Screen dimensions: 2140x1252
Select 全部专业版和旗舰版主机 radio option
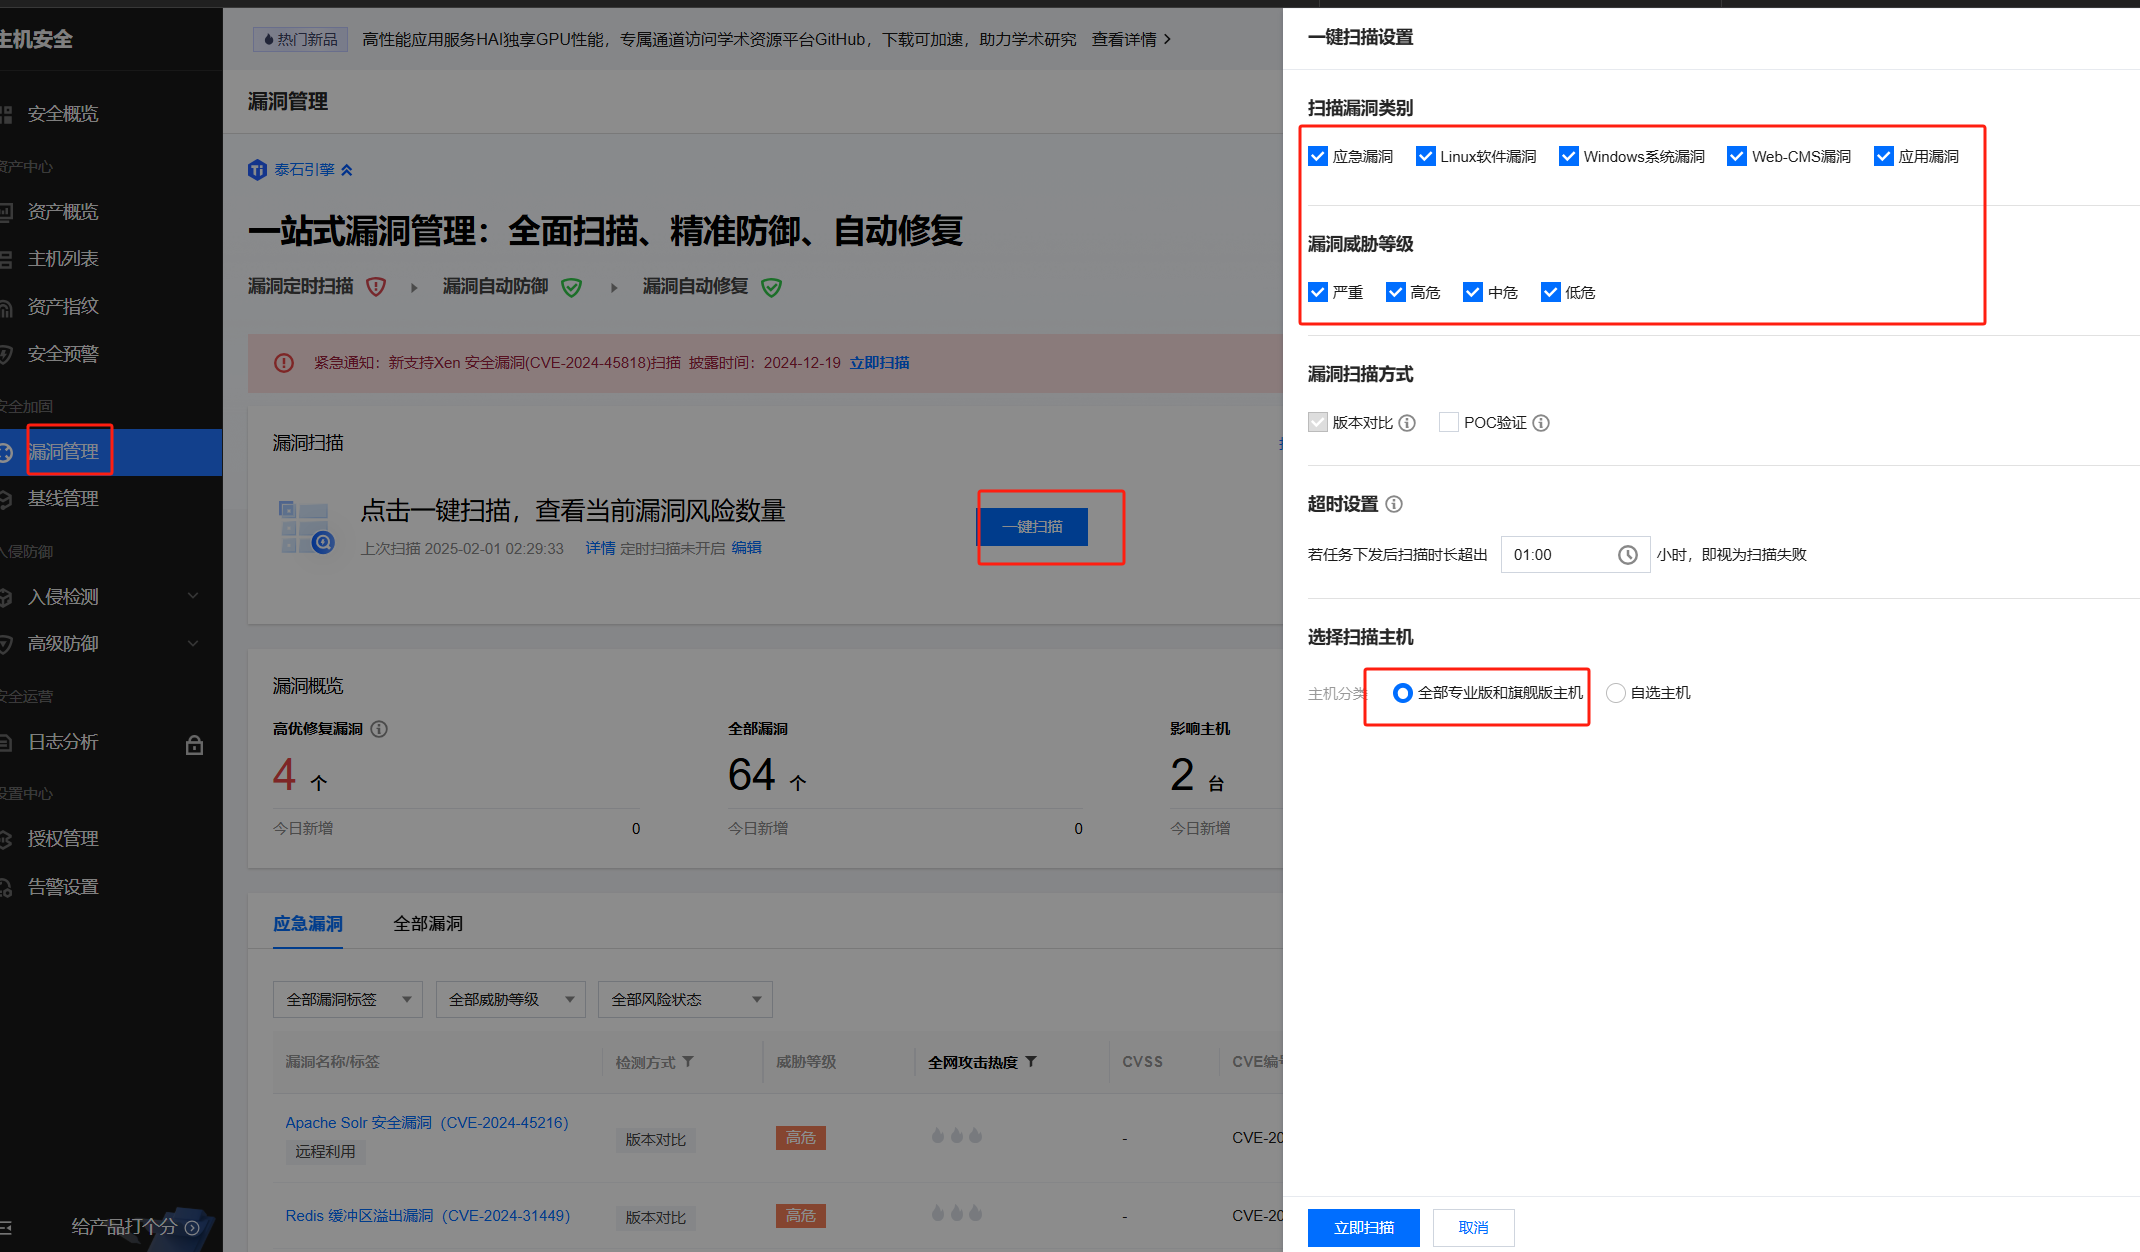tap(1402, 693)
